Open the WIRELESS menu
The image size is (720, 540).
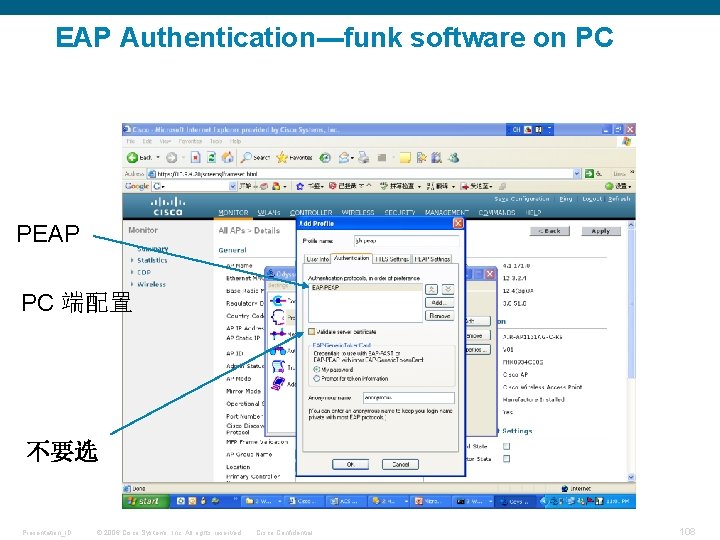[x=358, y=213]
